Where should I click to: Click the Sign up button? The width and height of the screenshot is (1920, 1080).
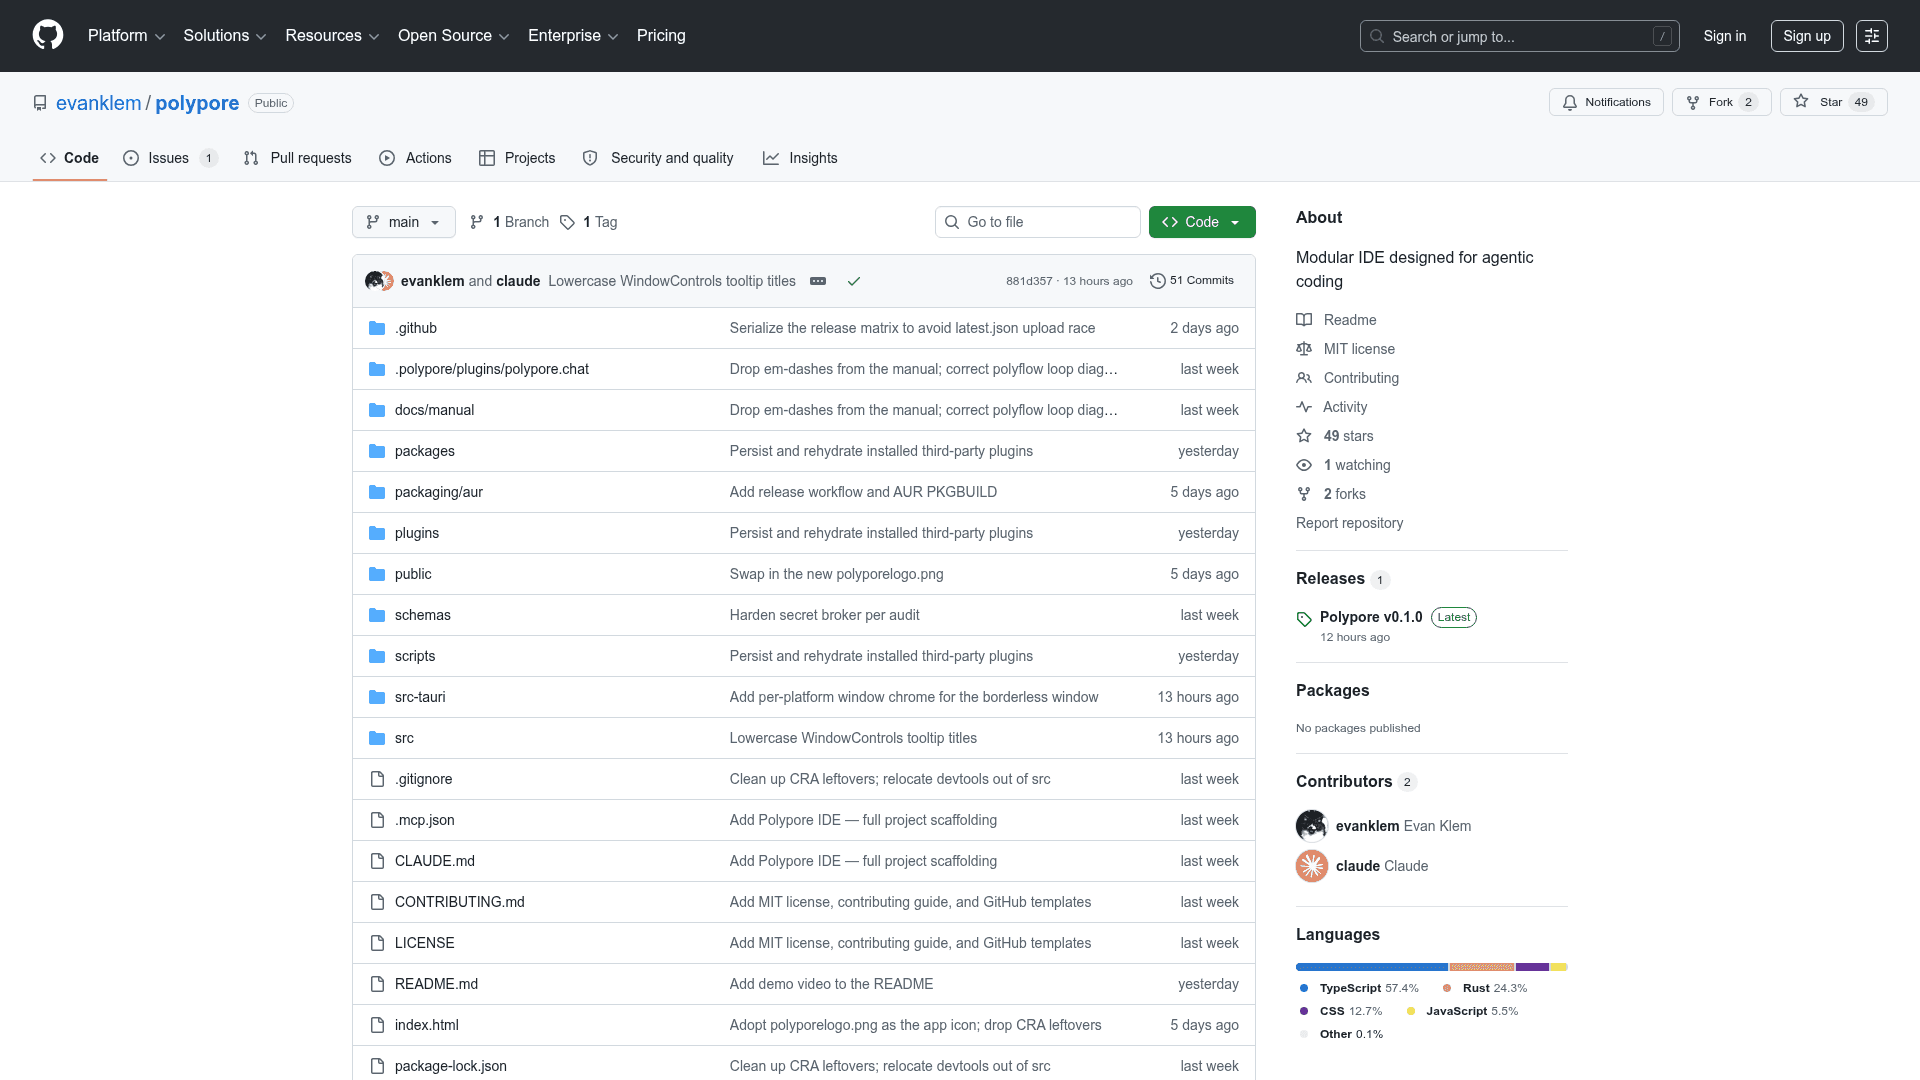(x=1807, y=36)
